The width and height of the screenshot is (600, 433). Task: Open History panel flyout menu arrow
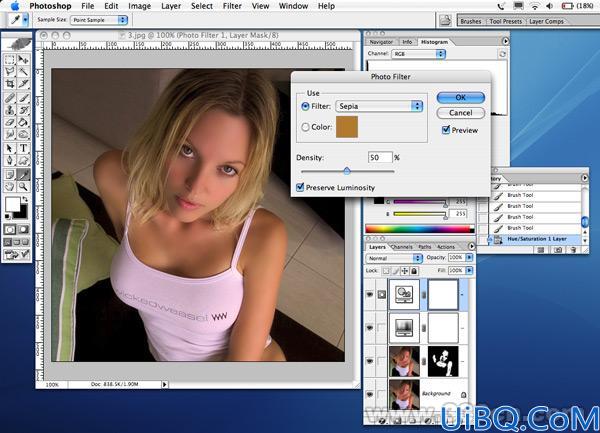point(584,177)
